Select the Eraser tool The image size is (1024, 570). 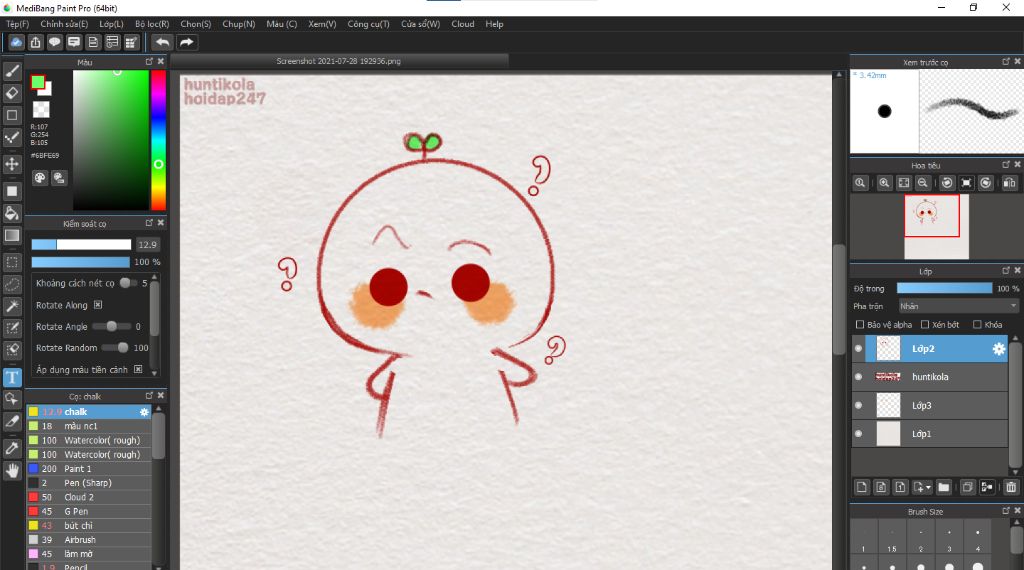(12, 93)
